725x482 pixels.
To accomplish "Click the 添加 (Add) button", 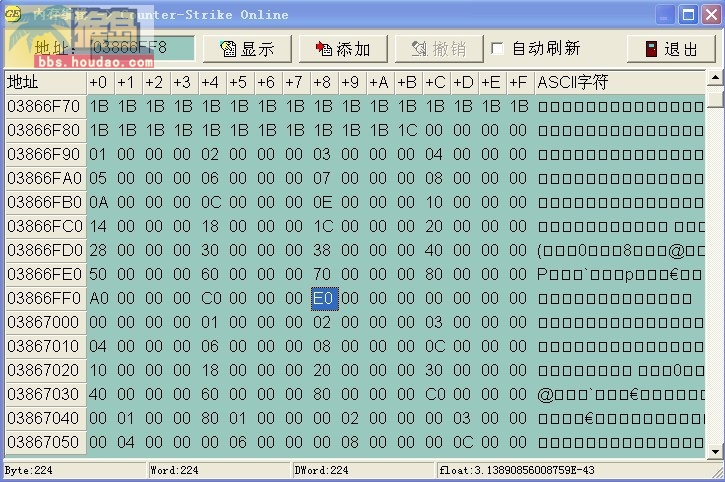I will (343, 48).
